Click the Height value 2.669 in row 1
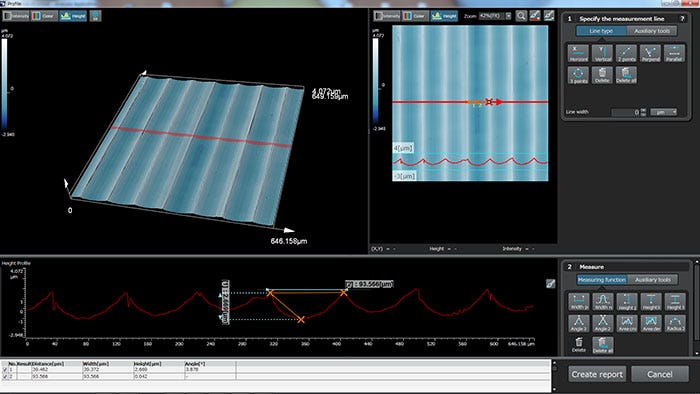 [x=141, y=370]
